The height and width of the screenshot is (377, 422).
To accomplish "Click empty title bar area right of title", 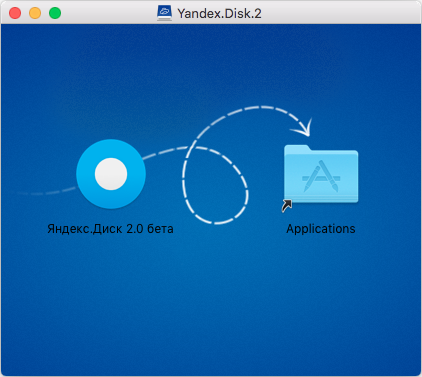I will [340, 13].
